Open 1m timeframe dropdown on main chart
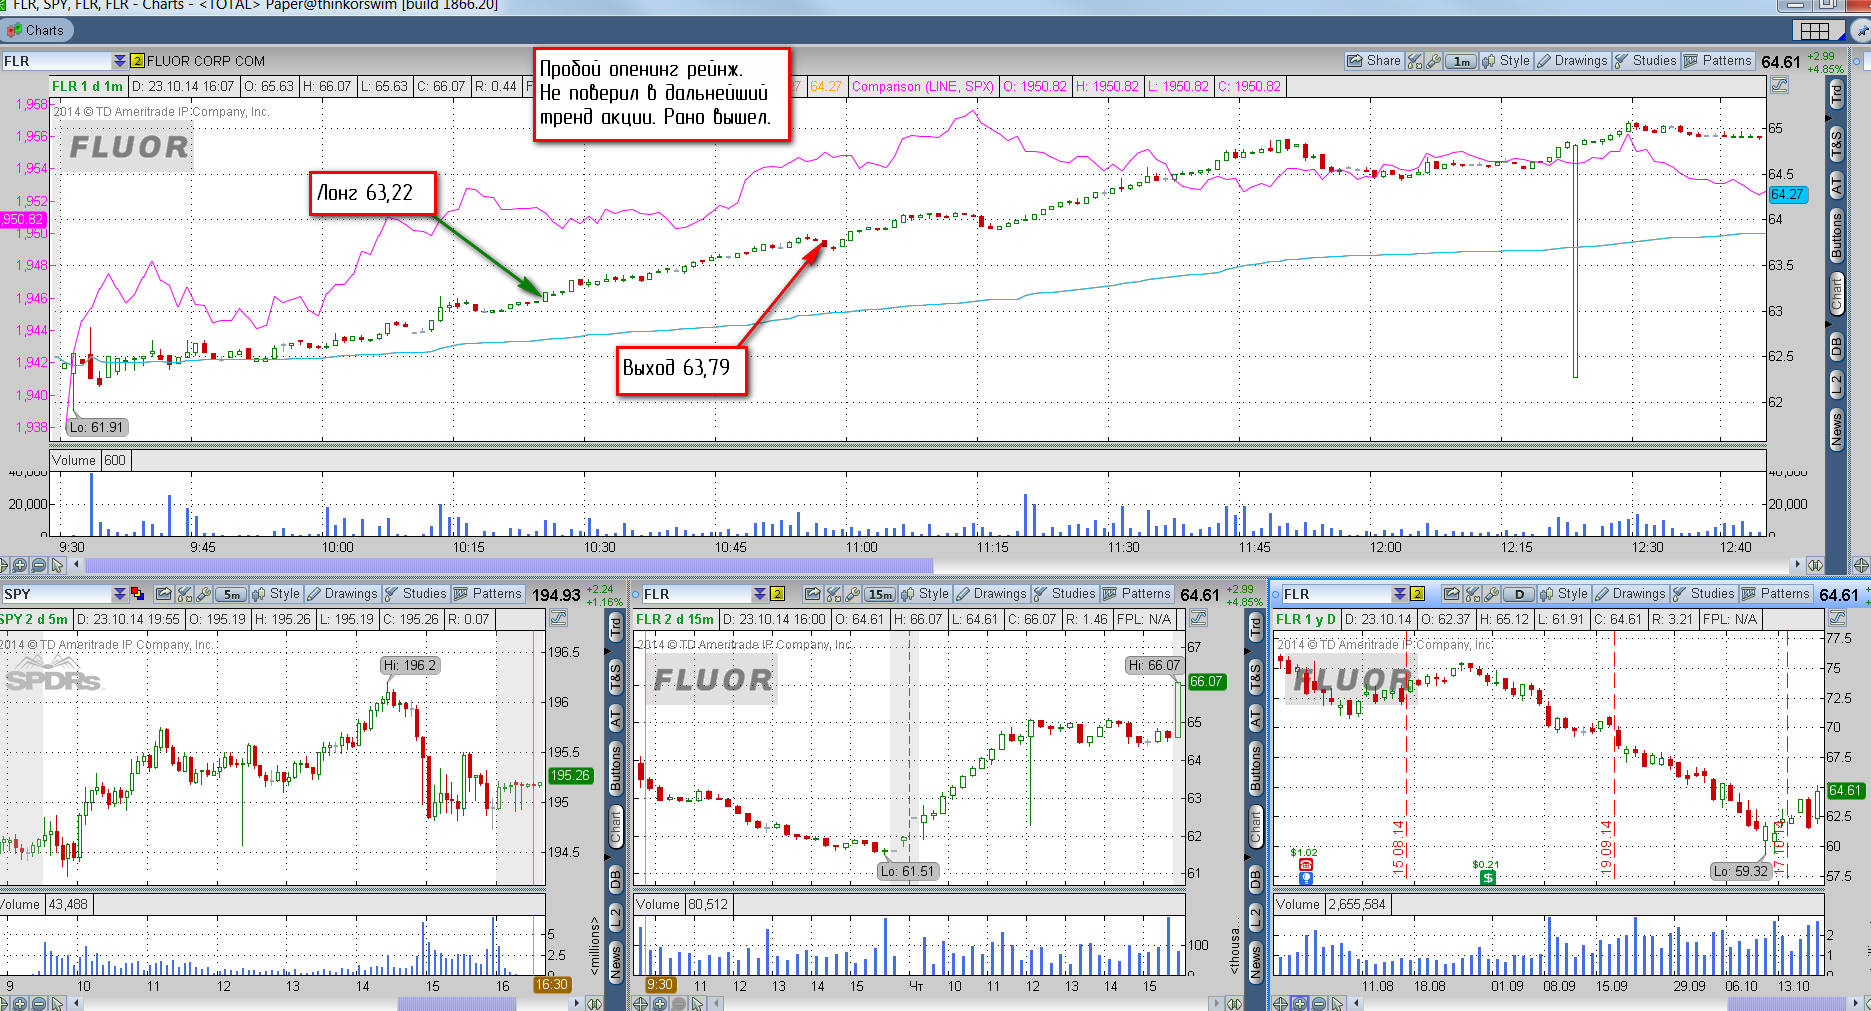The image size is (1871, 1011). (1462, 61)
